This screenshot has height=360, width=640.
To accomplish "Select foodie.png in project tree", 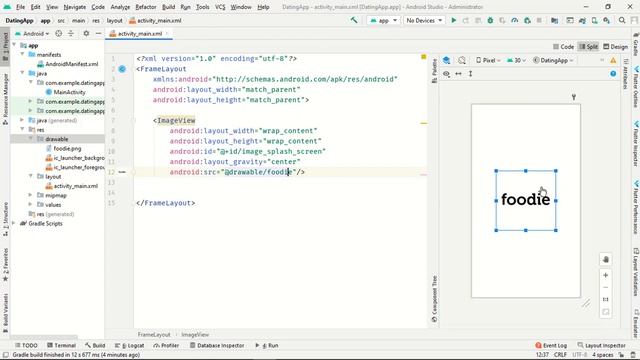I will point(67,149).
